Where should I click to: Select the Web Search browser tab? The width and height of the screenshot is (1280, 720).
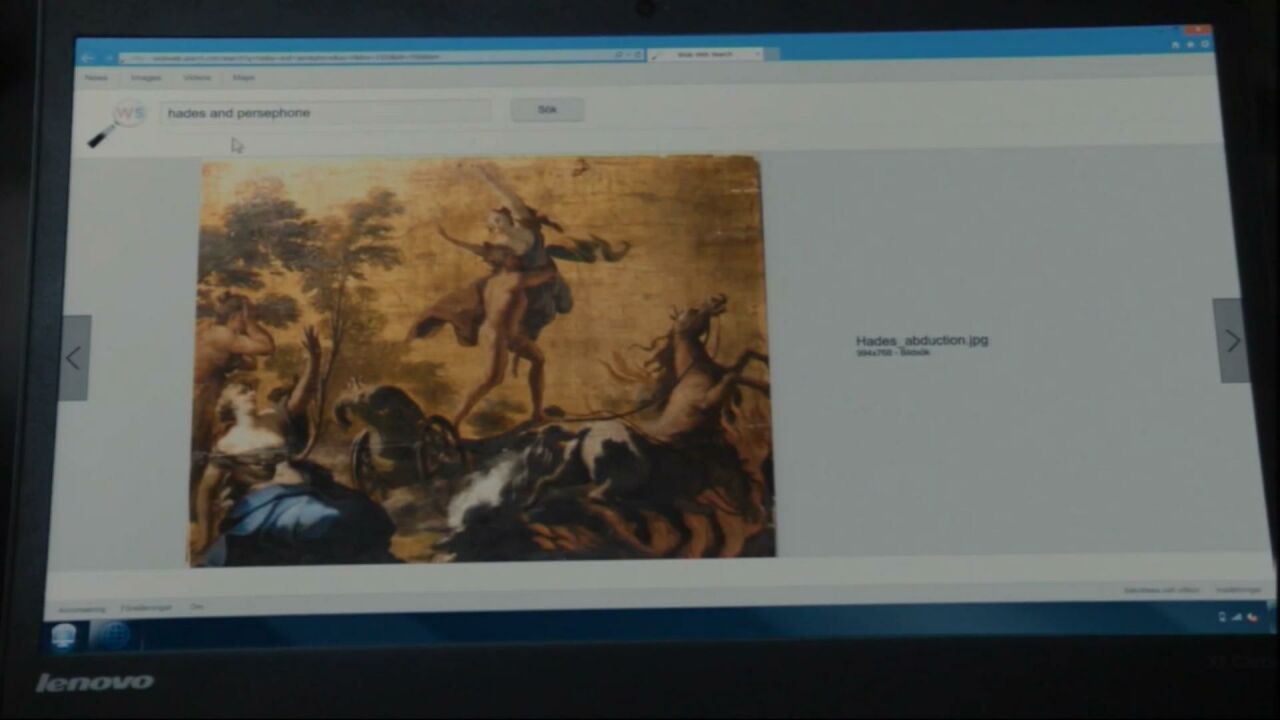(x=705, y=54)
